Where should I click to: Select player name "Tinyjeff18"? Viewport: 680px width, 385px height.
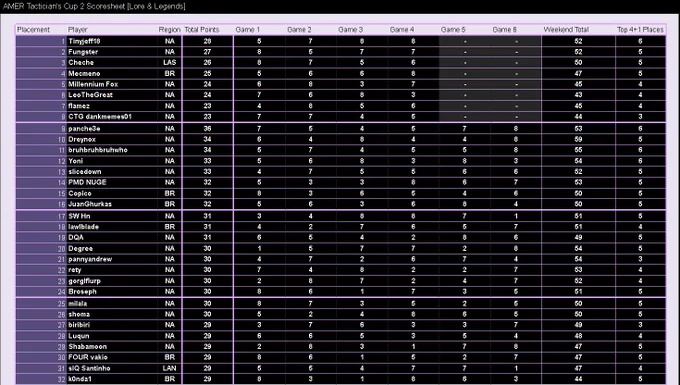pyautogui.click(x=84, y=41)
